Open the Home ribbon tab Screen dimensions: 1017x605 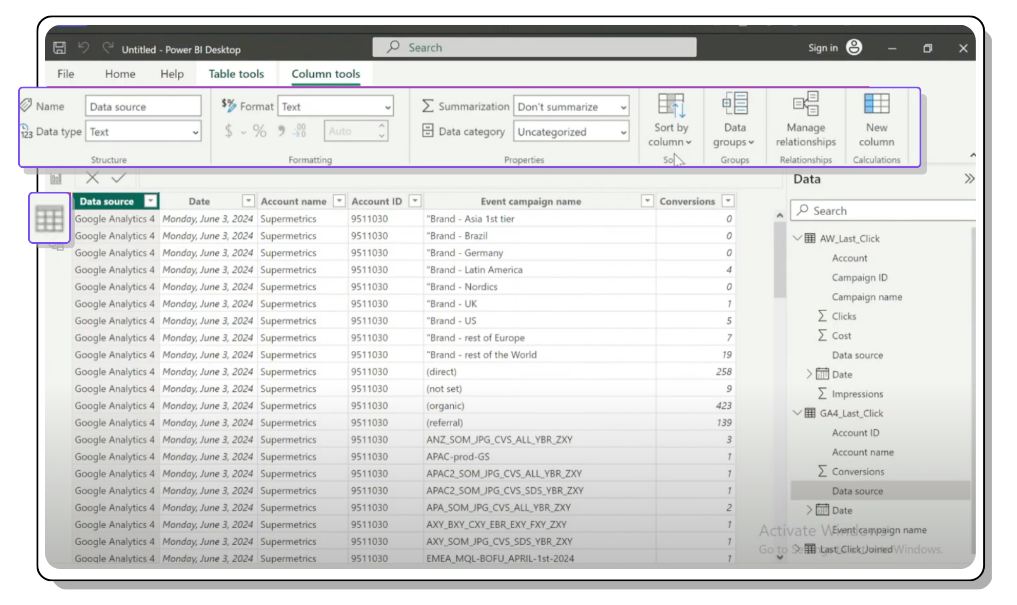[120, 74]
